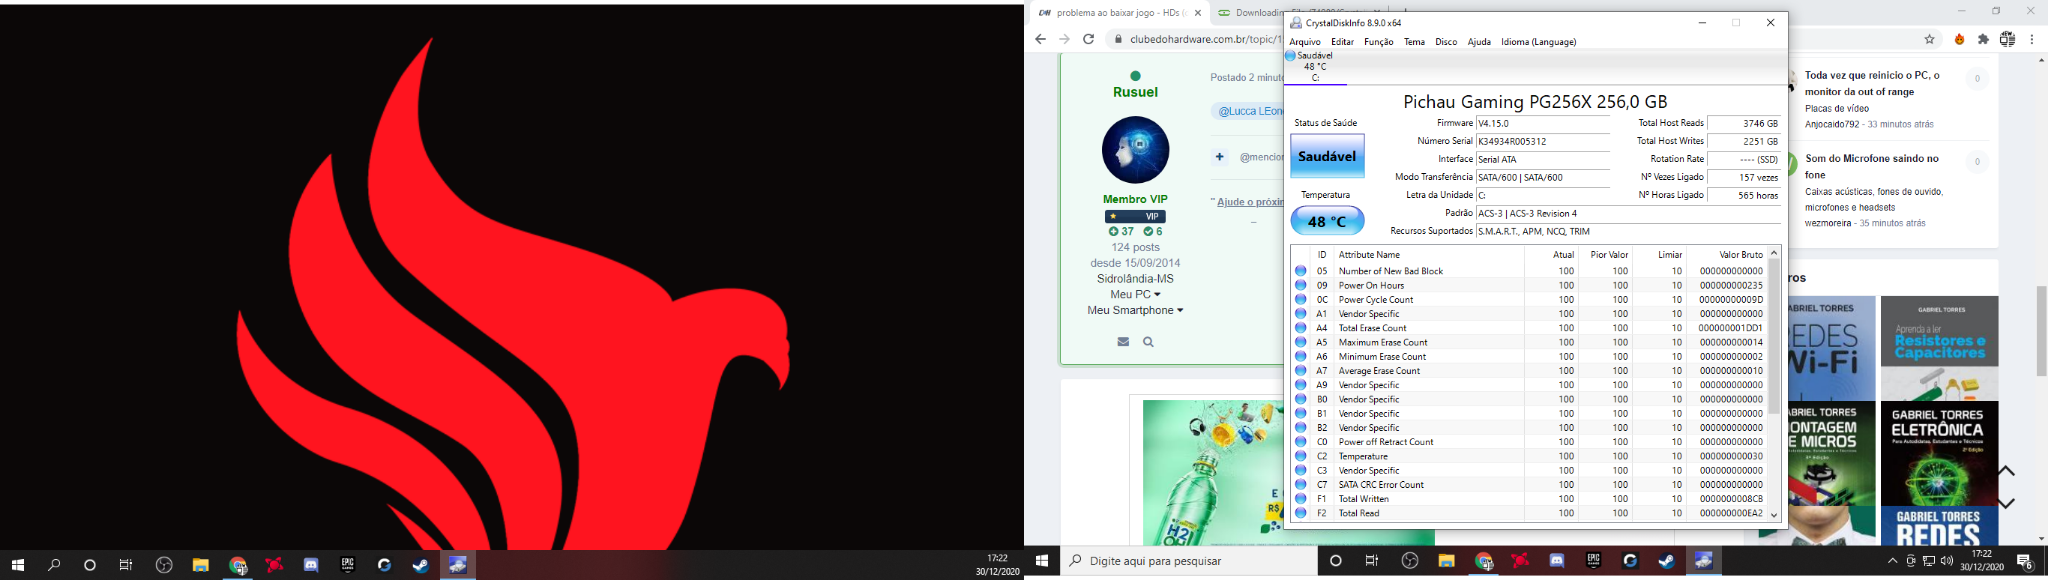Open the Arquivo menu in CrystalDiskInfo

point(1304,42)
